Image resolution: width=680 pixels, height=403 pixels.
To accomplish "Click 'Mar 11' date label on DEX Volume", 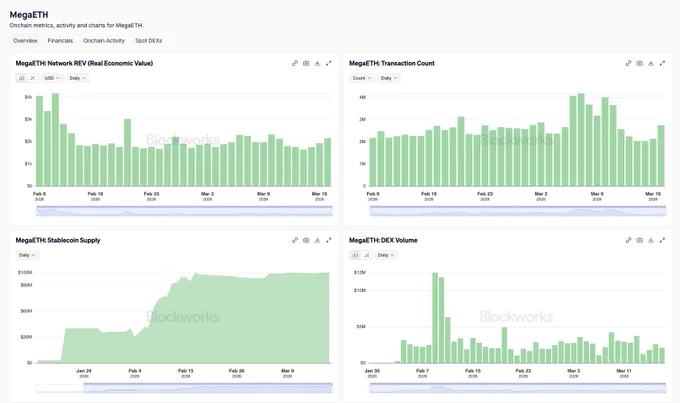I will pyautogui.click(x=624, y=373).
